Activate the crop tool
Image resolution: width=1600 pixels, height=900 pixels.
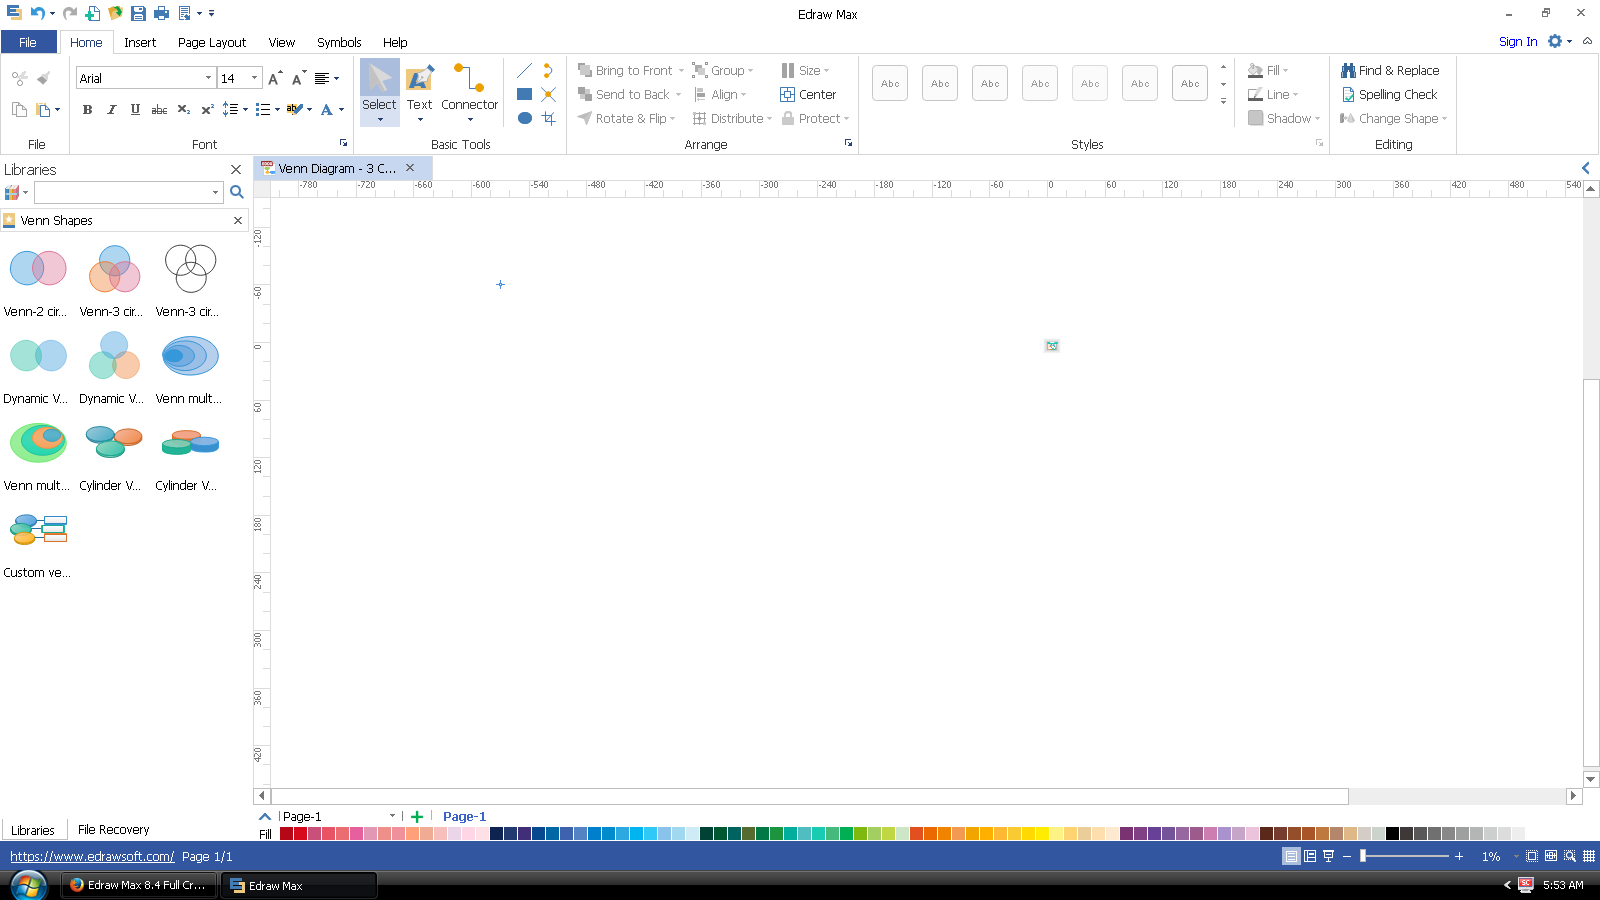click(x=548, y=118)
